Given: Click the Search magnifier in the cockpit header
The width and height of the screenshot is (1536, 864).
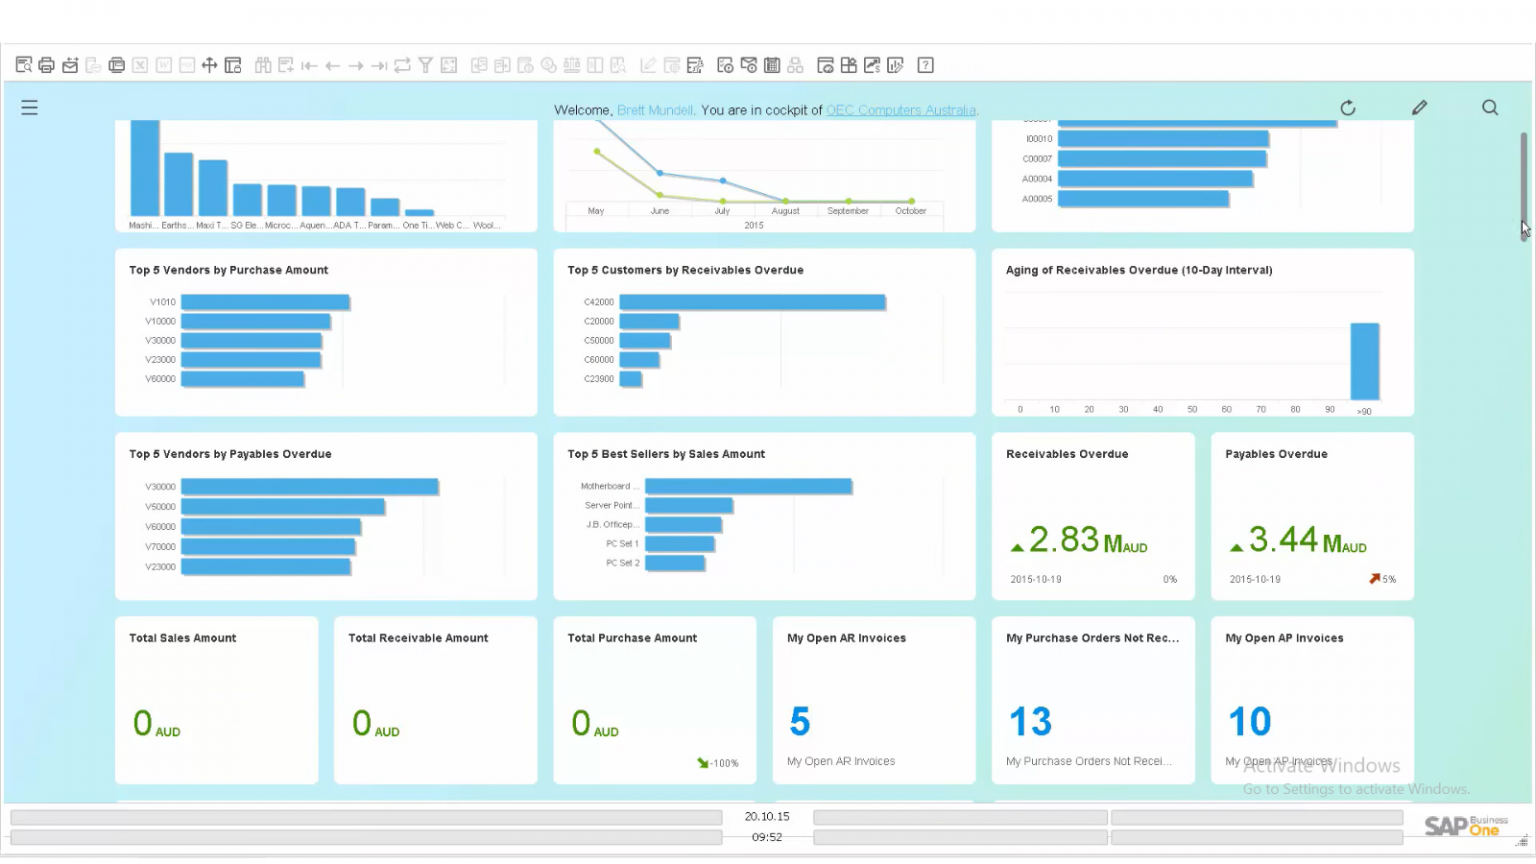Looking at the screenshot, I should coord(1489,107).
